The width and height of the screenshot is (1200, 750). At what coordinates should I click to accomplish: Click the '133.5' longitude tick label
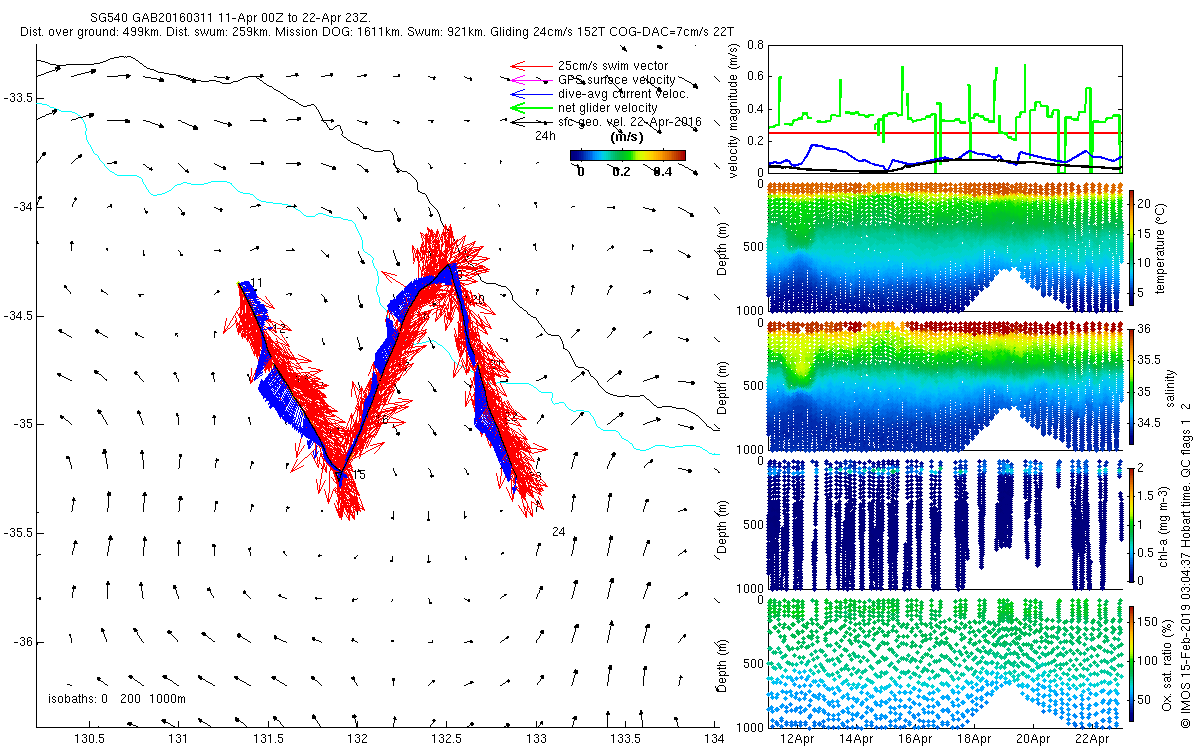(626, 739)
